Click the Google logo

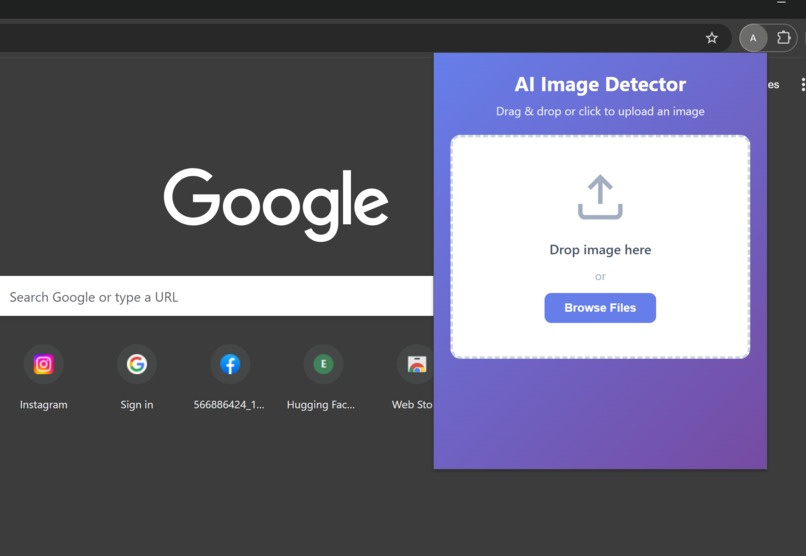[276, 204]
